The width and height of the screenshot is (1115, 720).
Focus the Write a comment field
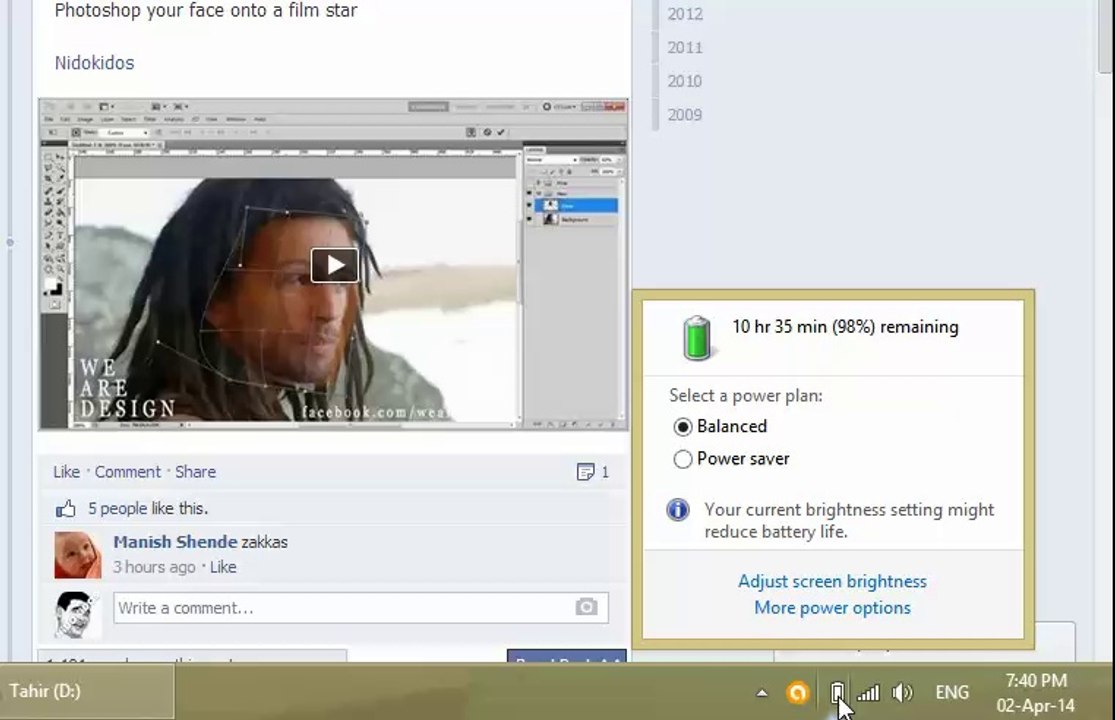(361, 608)
